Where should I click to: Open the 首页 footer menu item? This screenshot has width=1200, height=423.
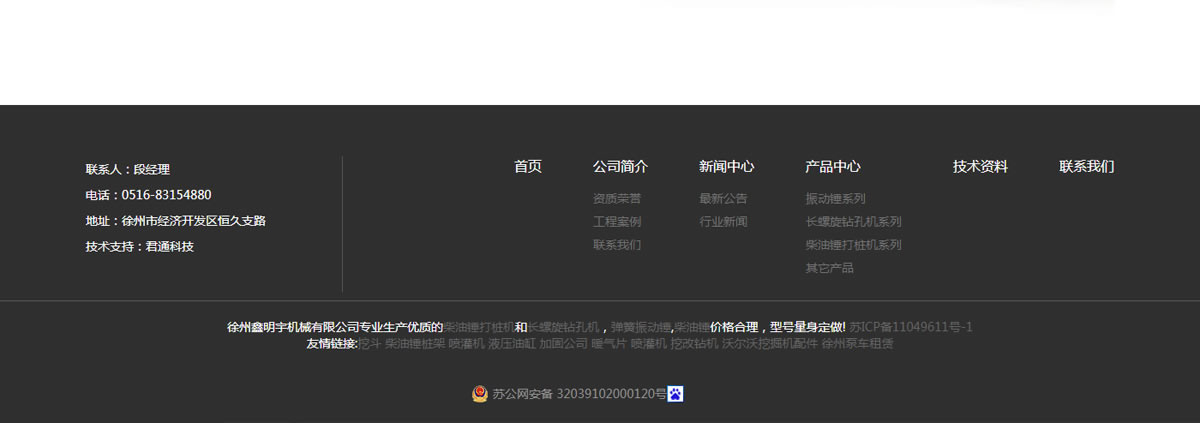coord(528,167)
